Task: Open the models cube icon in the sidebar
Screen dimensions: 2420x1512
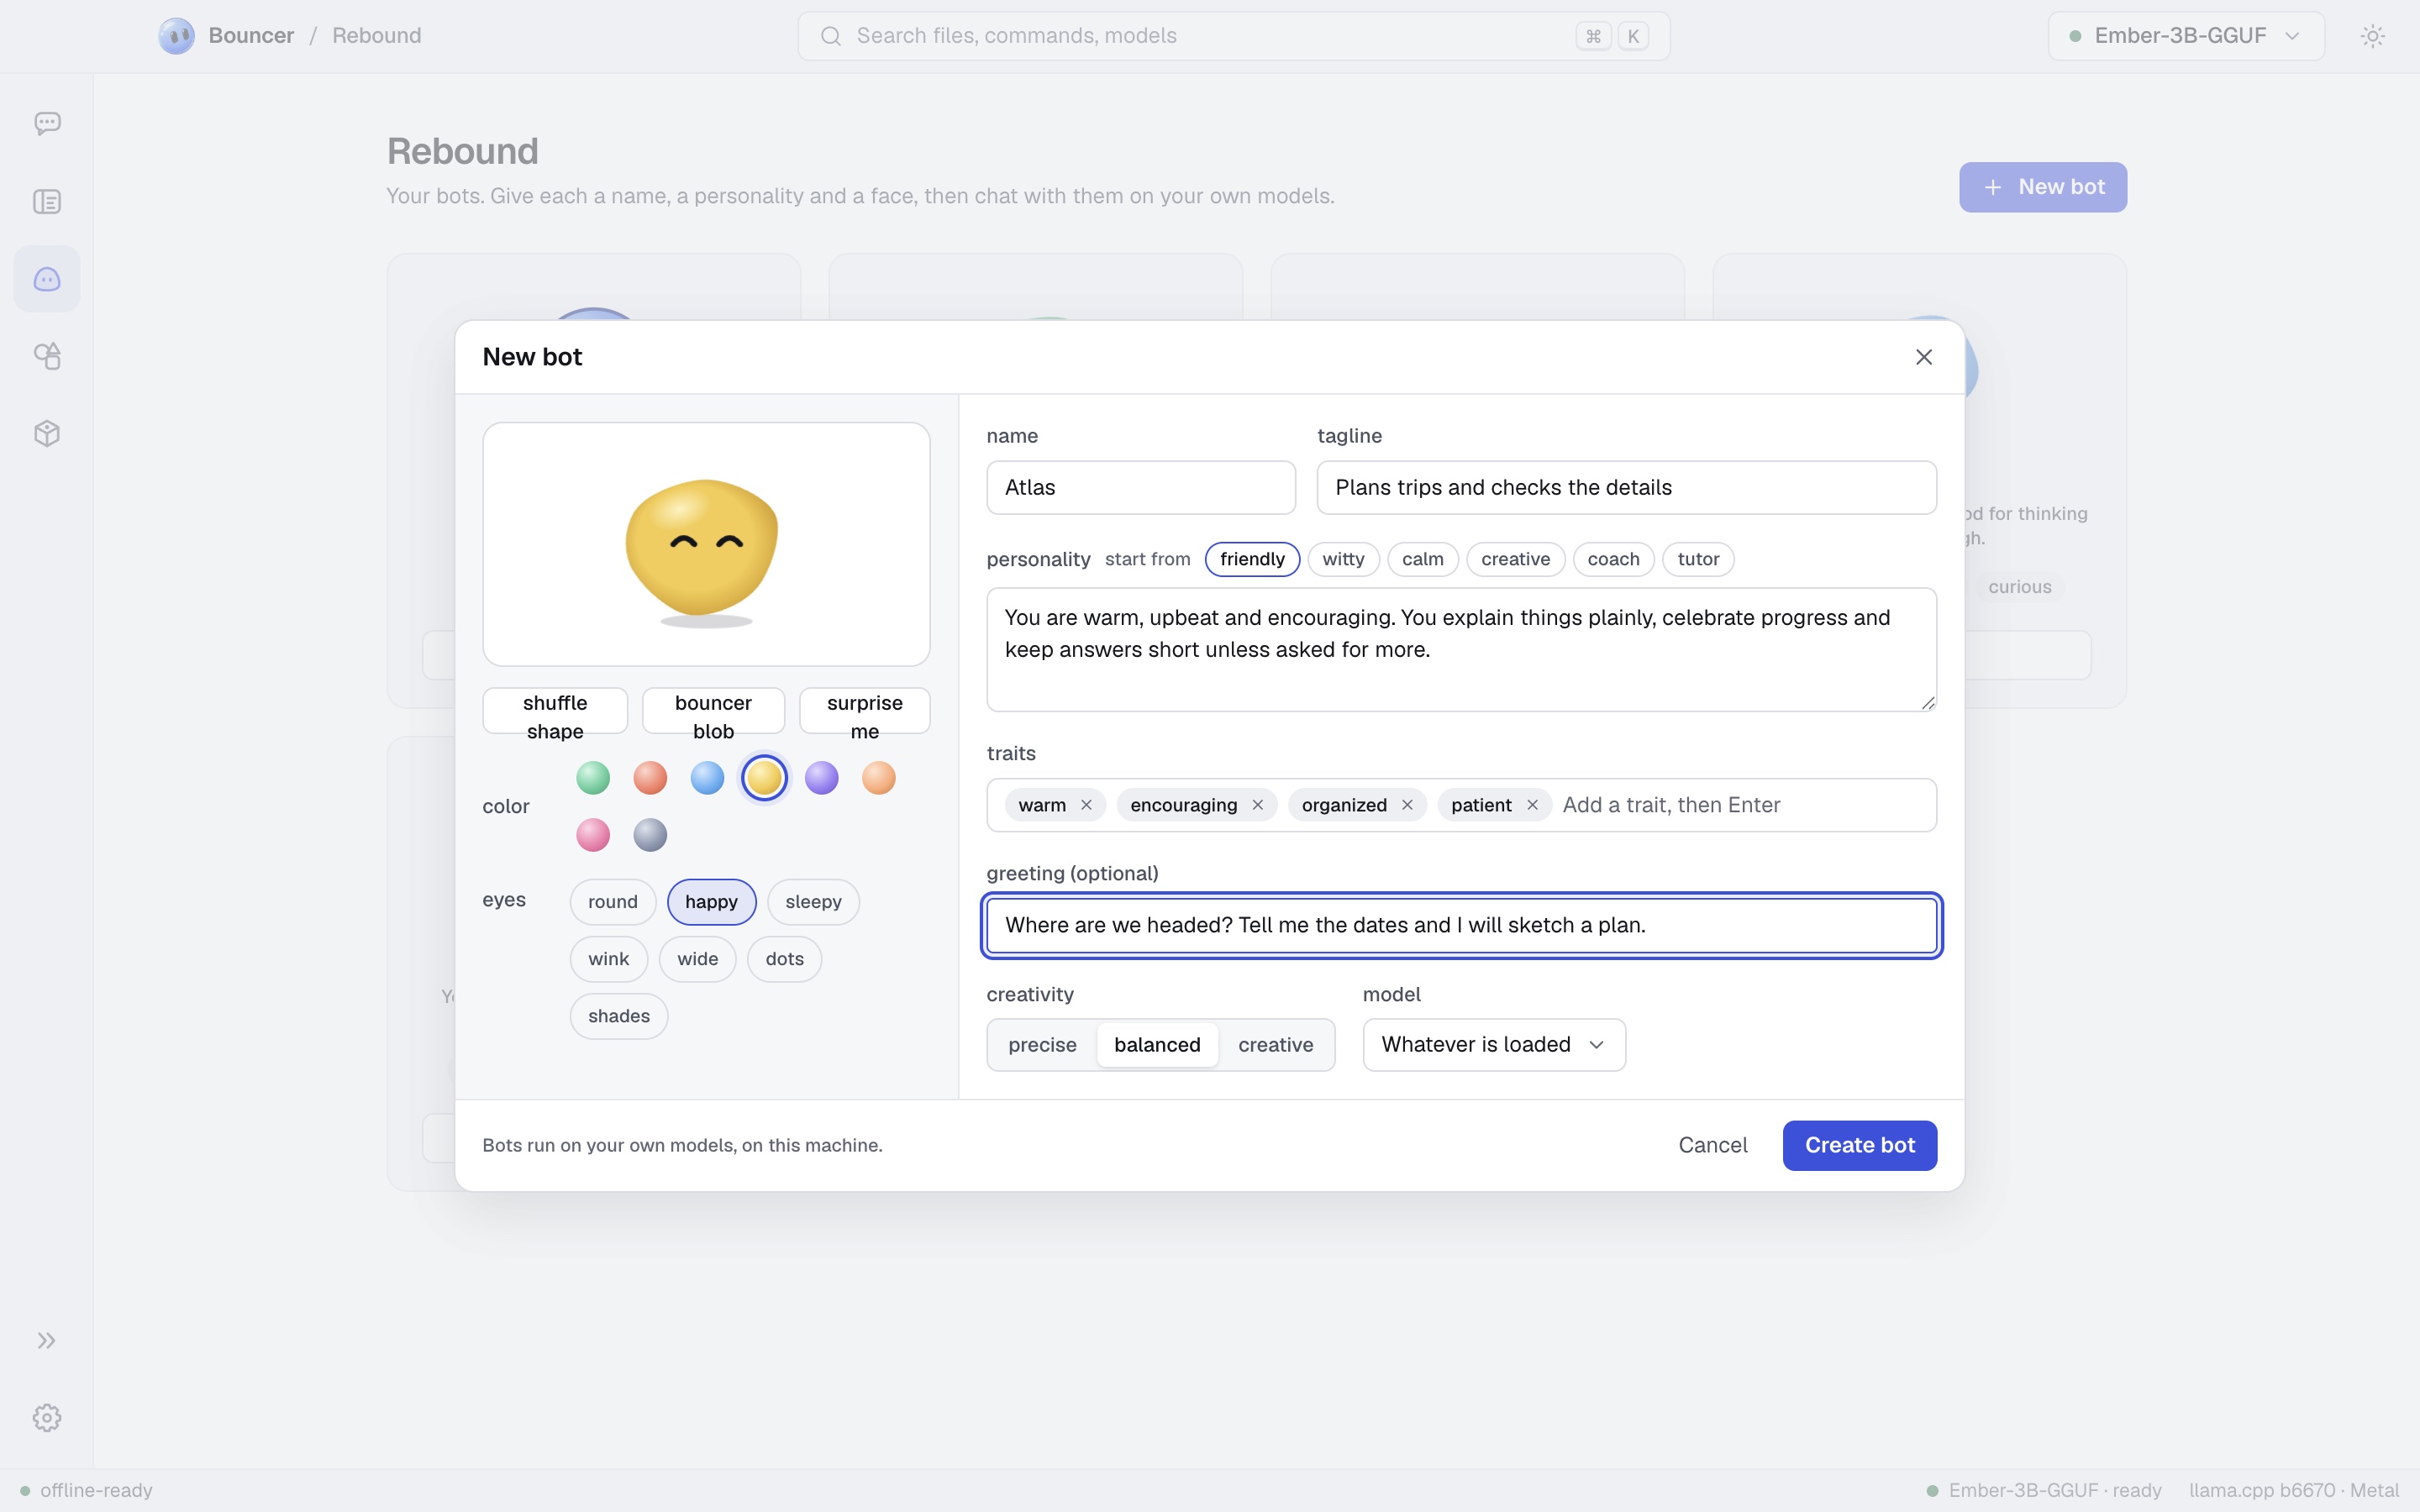Action: coord(47,433)
